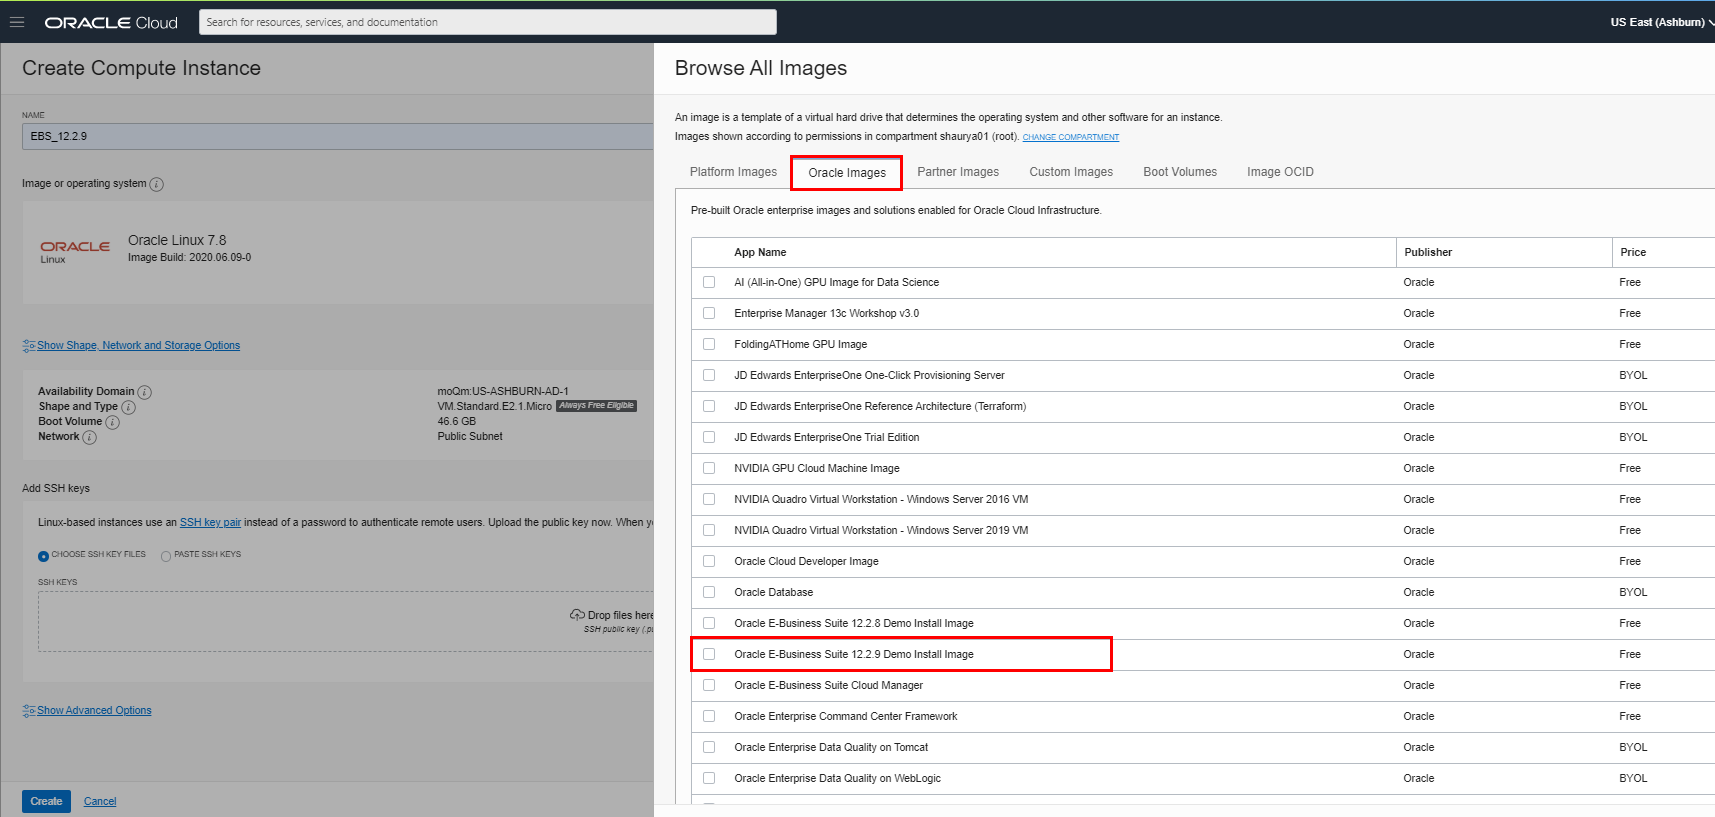Switch to Custom Images tab
The image size is (1715, 817).
(x=1071, y=172)
